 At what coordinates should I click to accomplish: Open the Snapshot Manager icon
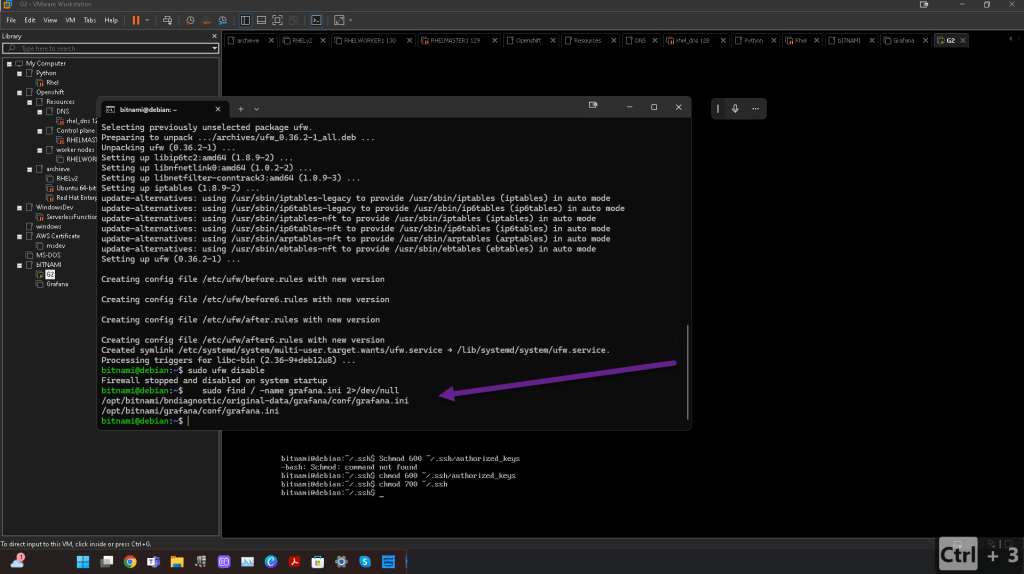click(x=223, y=20)
